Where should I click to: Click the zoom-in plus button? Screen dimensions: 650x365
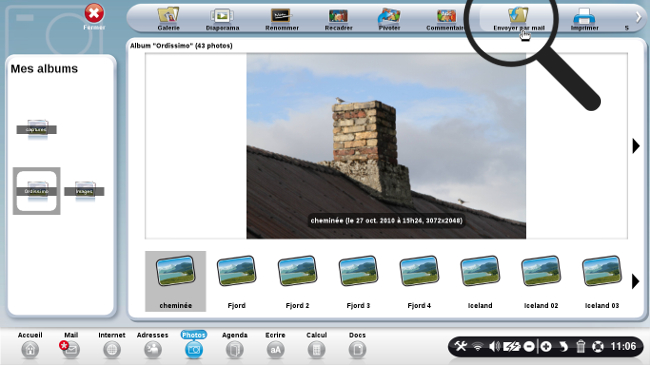[546, 346]
